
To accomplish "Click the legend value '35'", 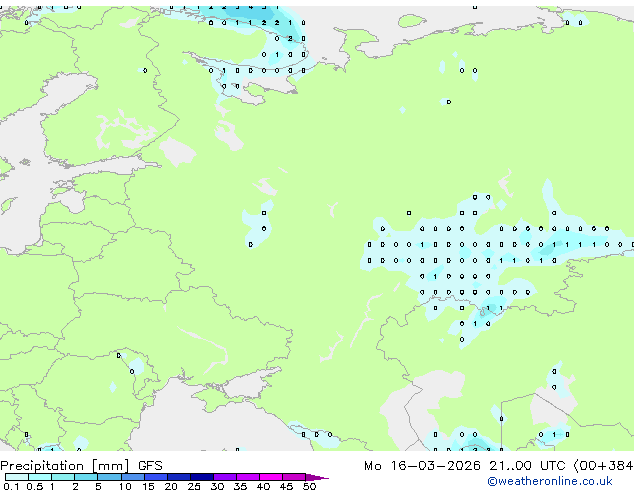I will click(x=240, y=486).
